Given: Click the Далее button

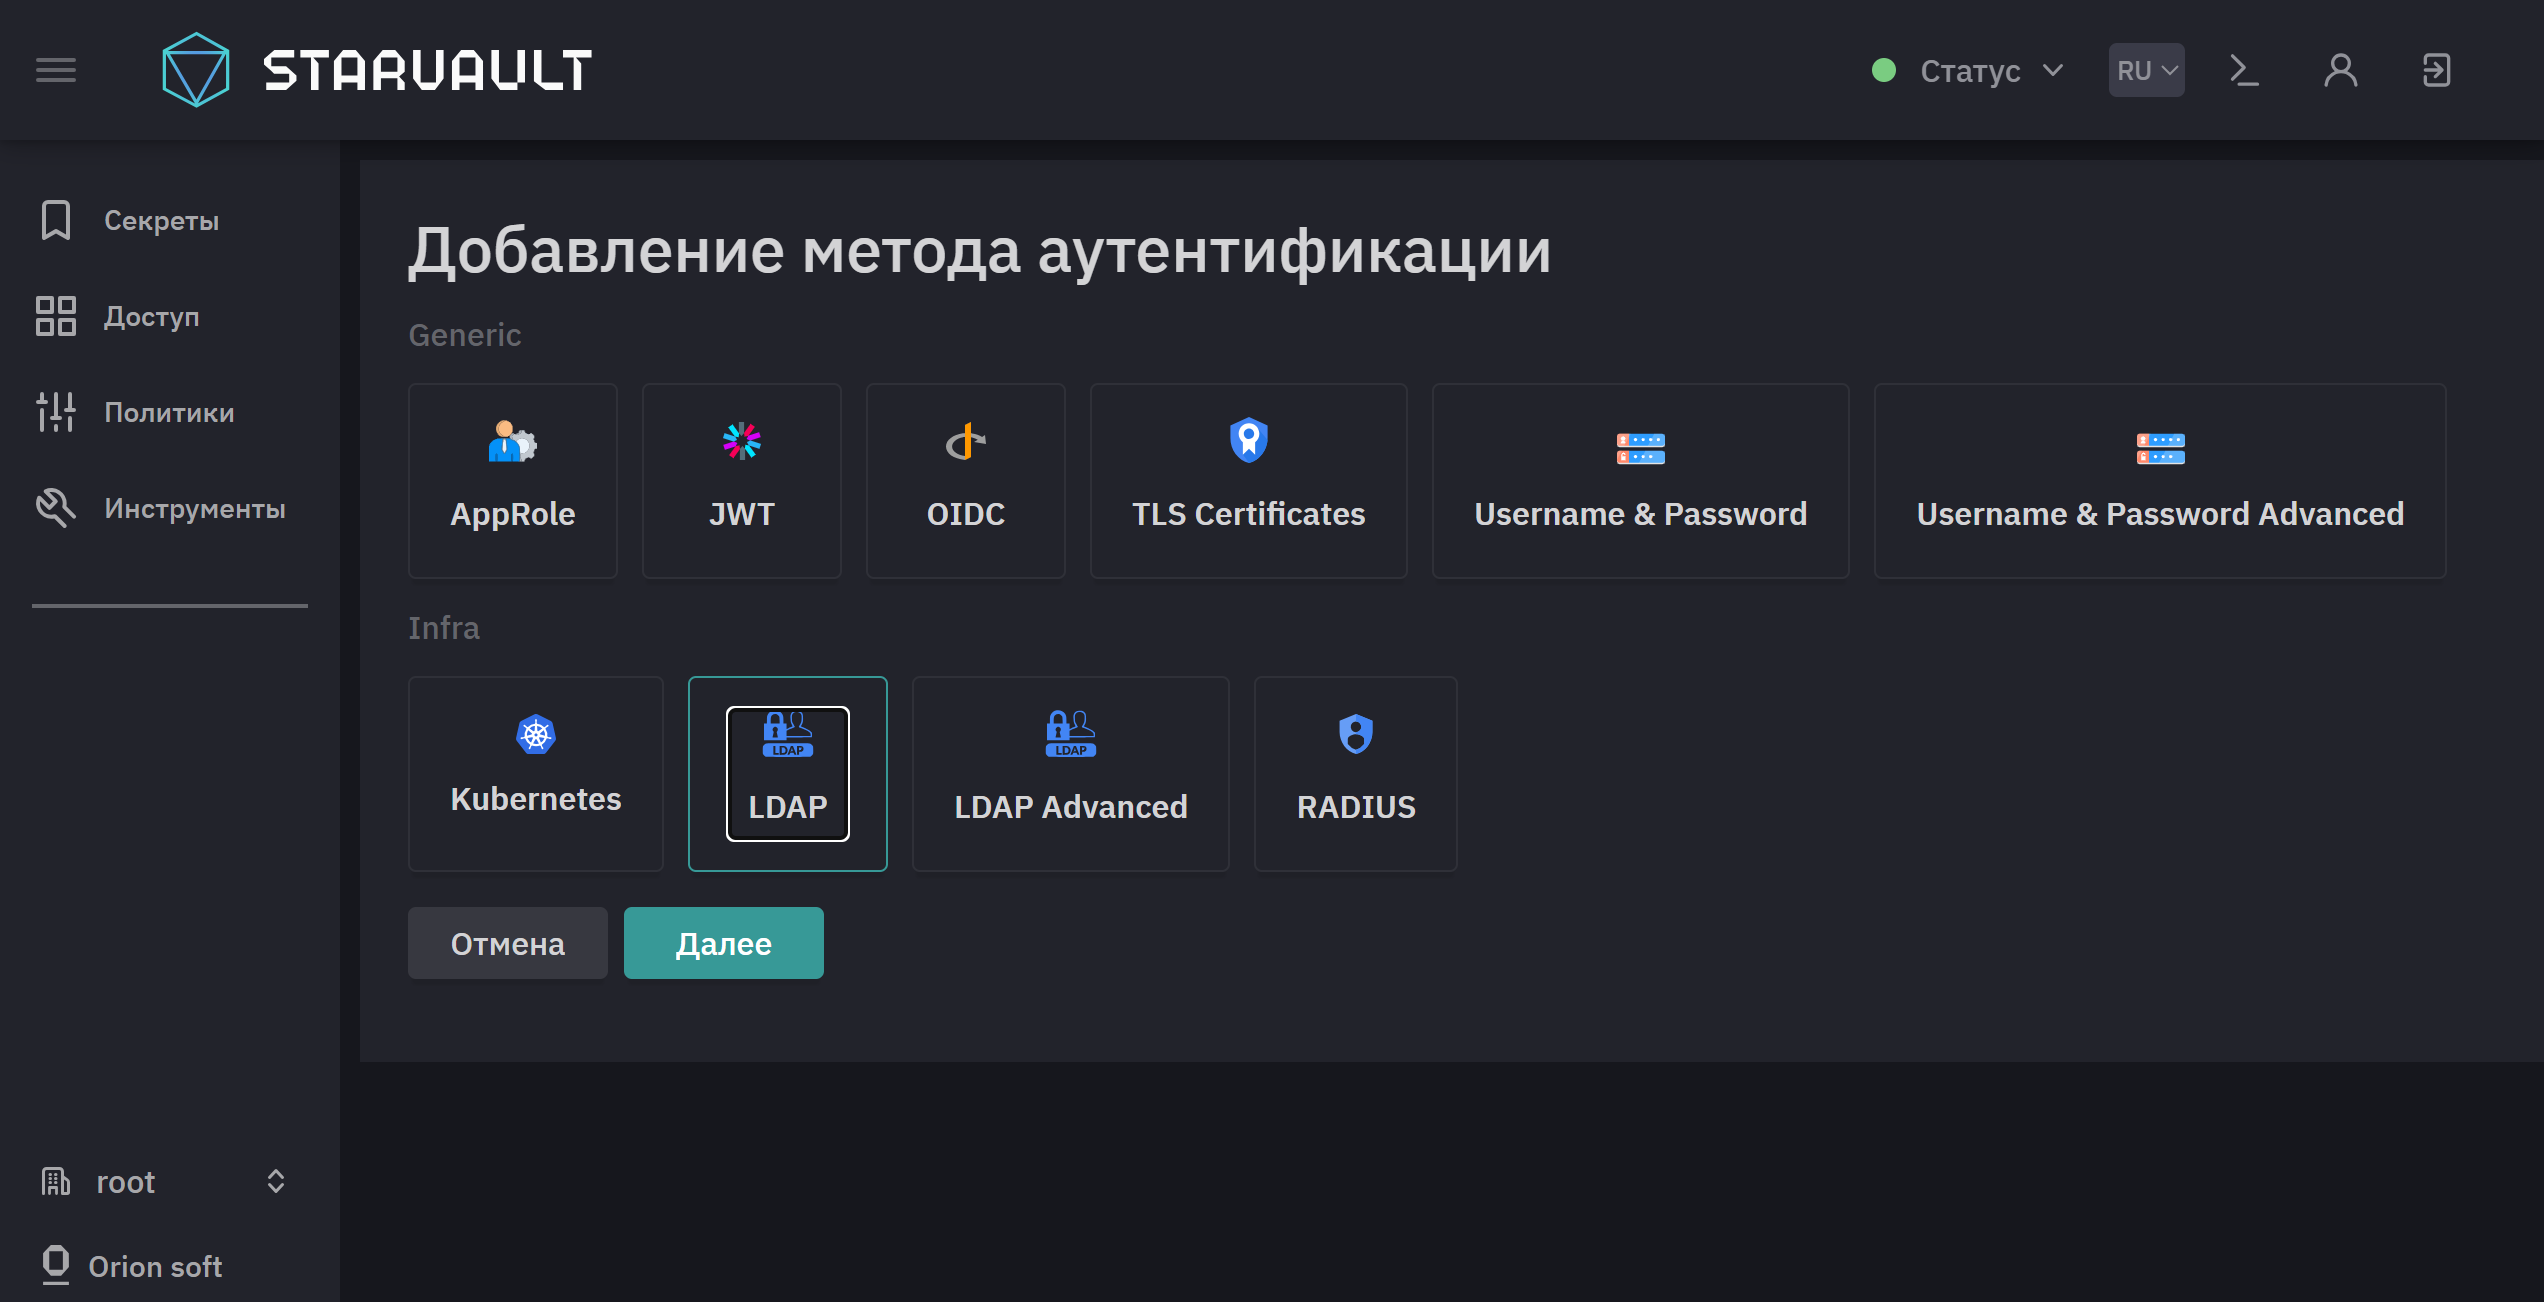Looking at the screenshot, I should coord(724,943).
